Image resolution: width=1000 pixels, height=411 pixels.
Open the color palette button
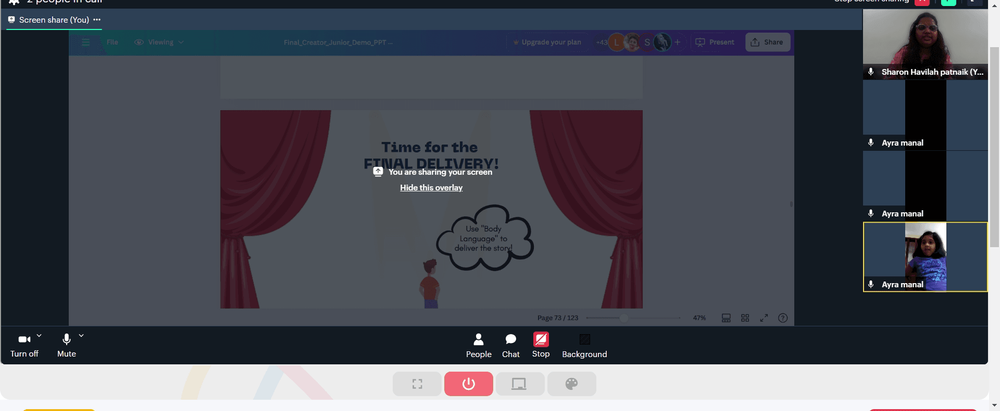click(x=571, y=384)
